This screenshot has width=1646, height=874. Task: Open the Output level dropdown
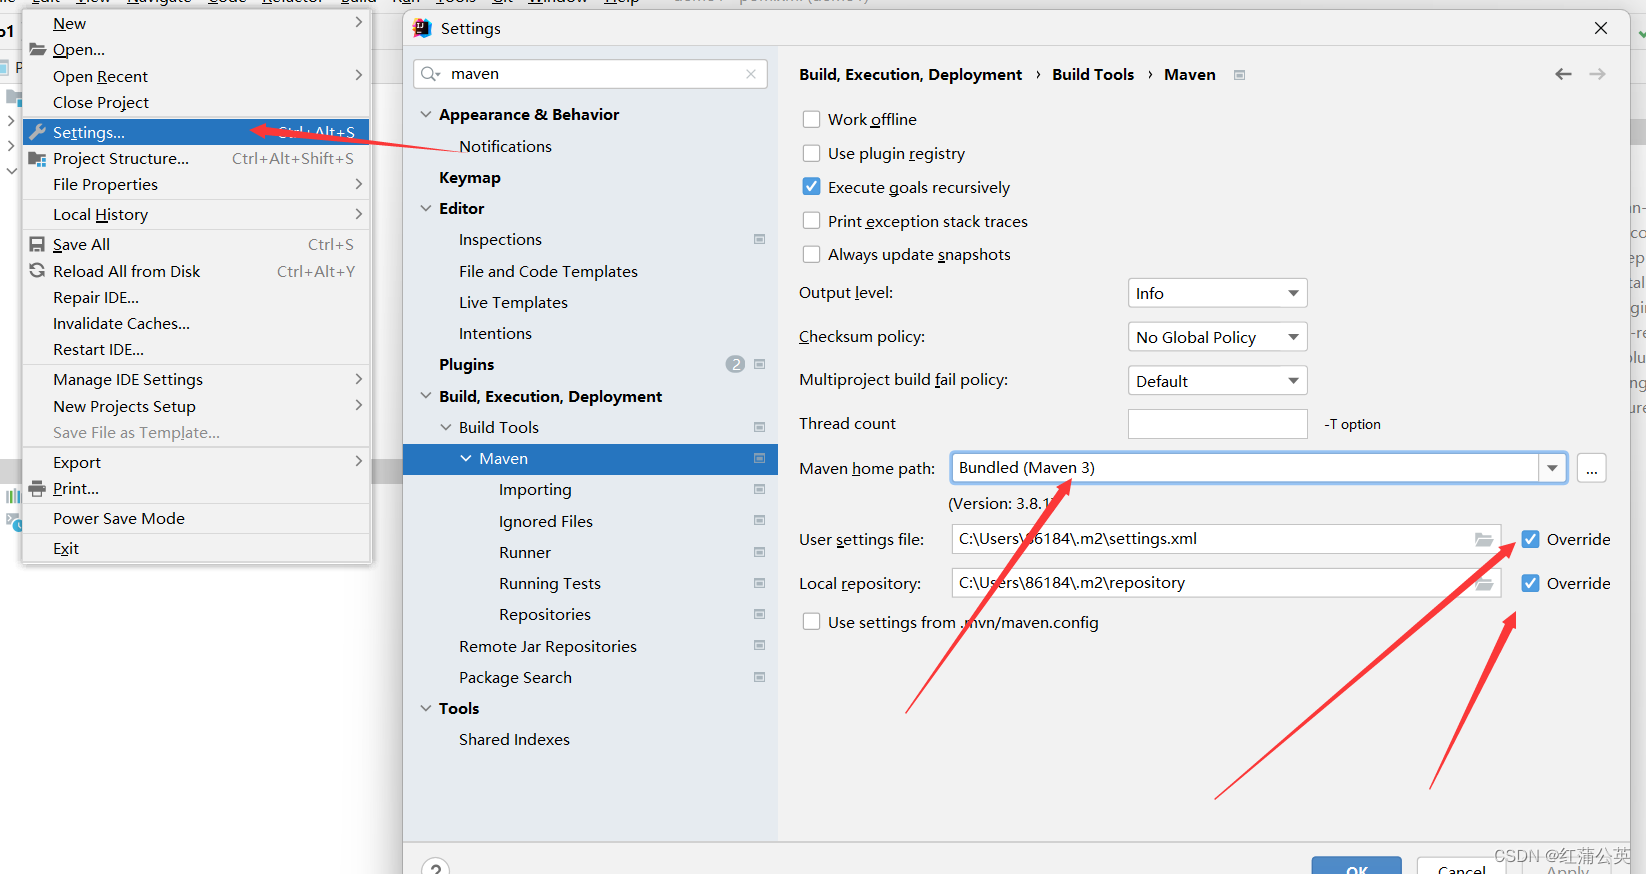(x=1217, y=293)
